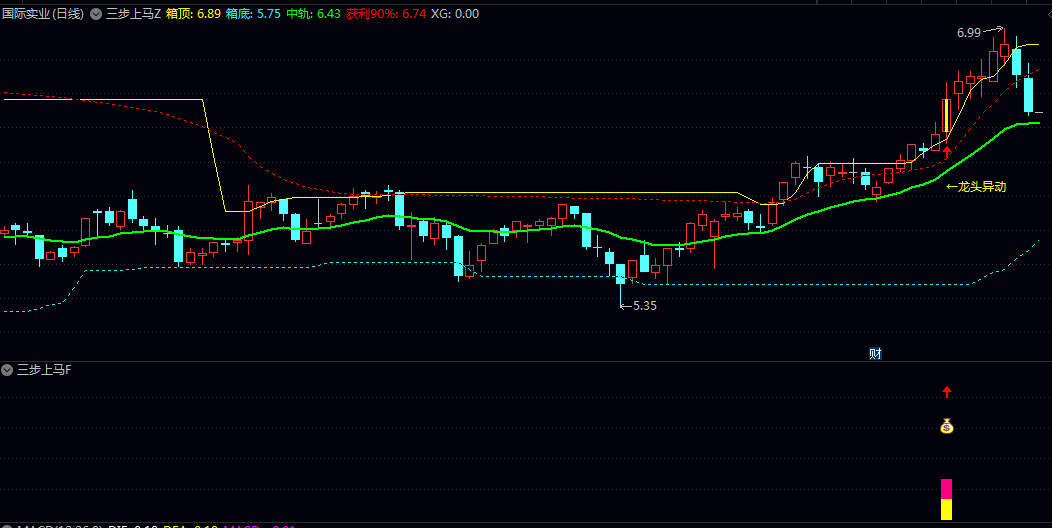
Task: Click the money bag signal icon
Action: pyautogui.click(x=947, y=425)
